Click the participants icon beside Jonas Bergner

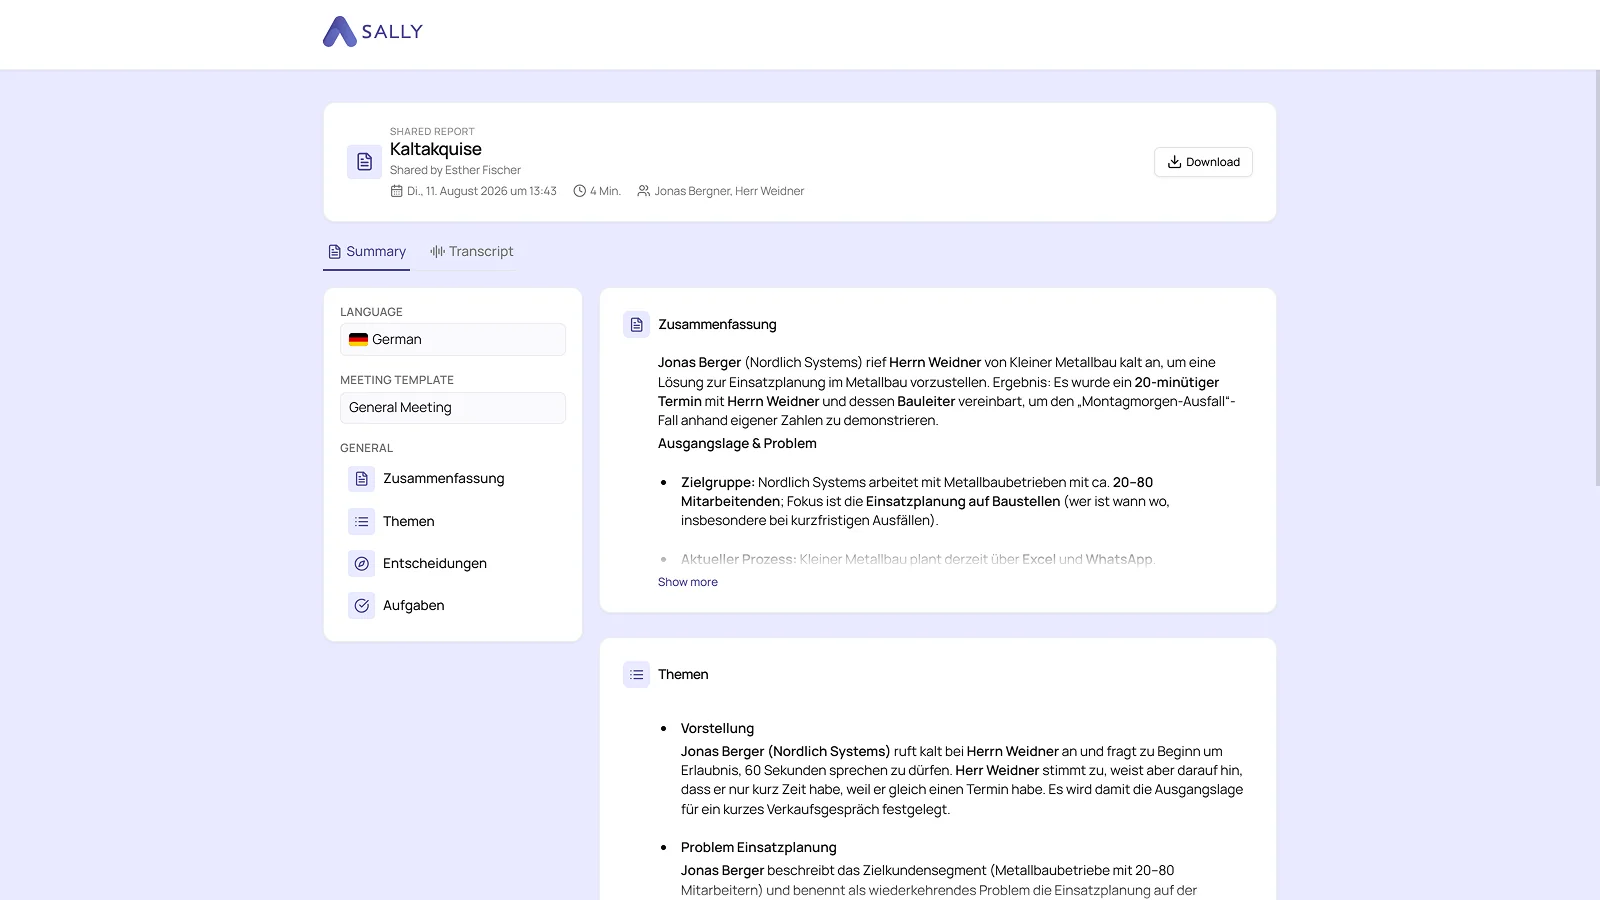tap(644, 191)
